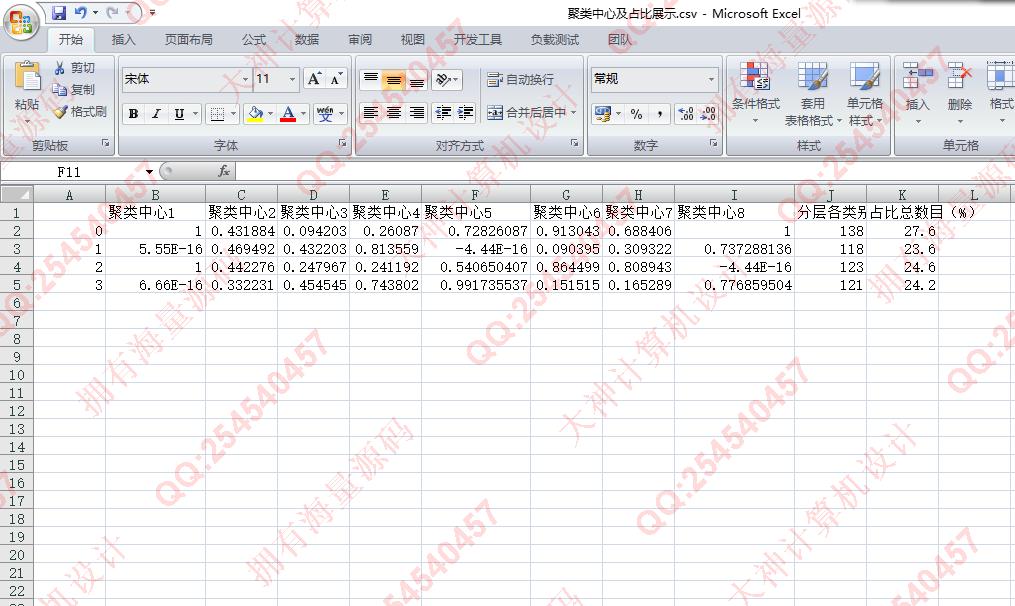Open the 宋体 font name dropdown
This screenshot has height=606, width=1015.
click(245, 79)
